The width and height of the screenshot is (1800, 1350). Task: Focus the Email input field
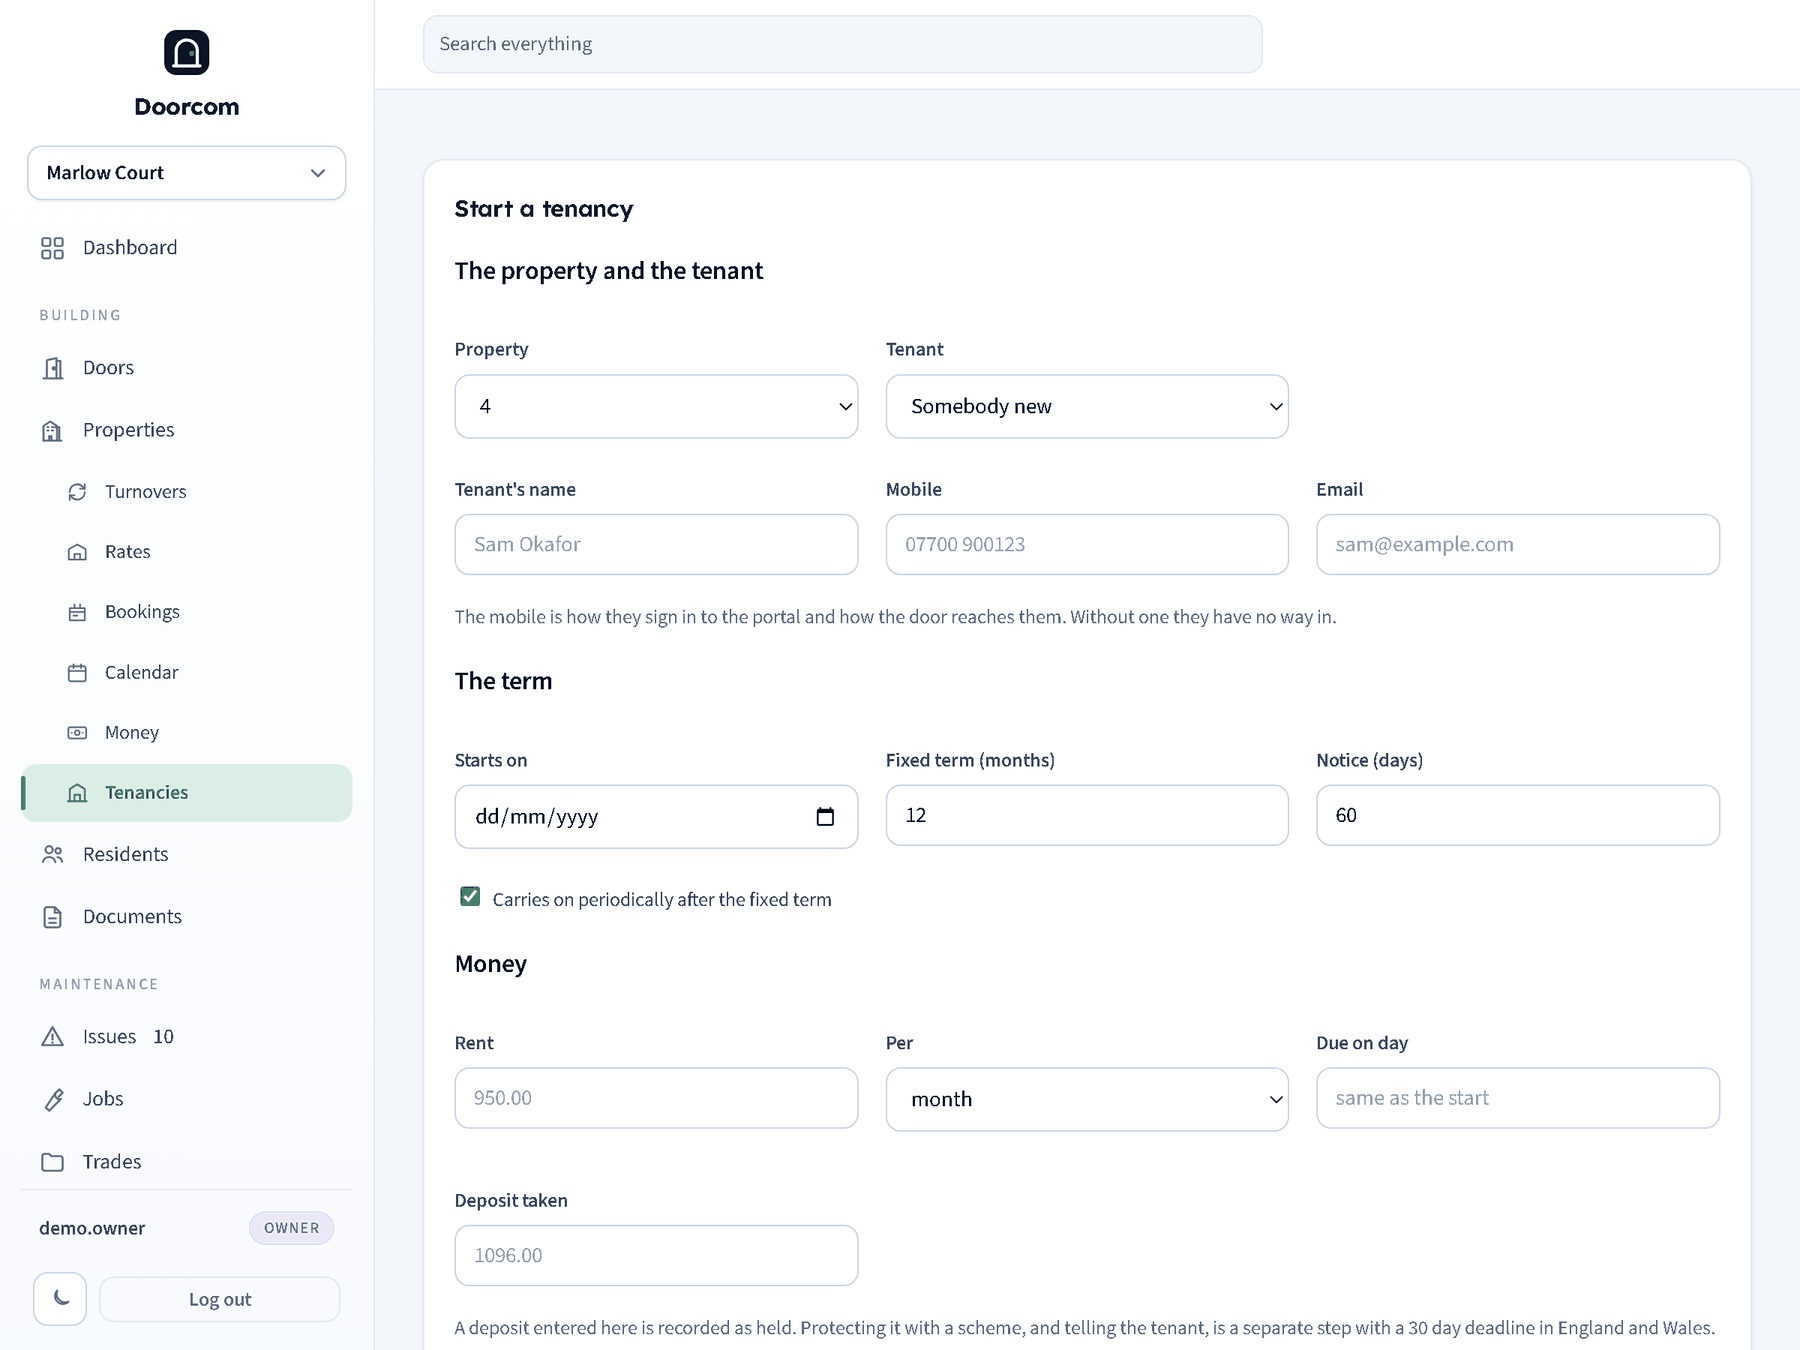click(x=1518, y=545)
